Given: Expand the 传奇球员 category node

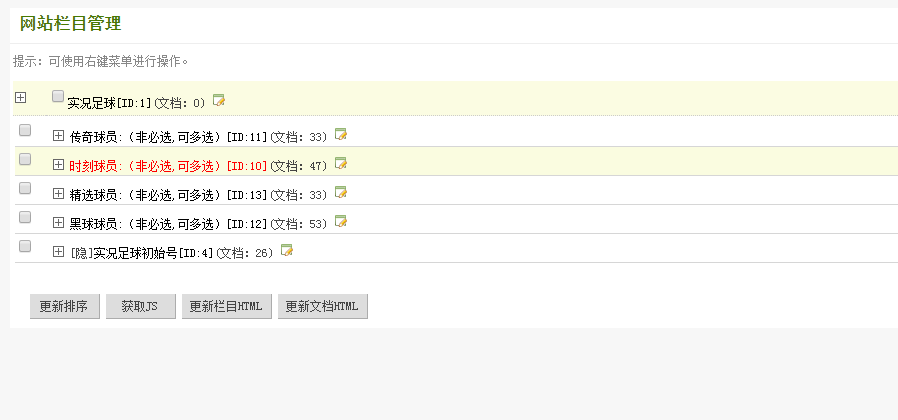Looking at the screenshot, I should pyautogui.click(x=58, y=135).
